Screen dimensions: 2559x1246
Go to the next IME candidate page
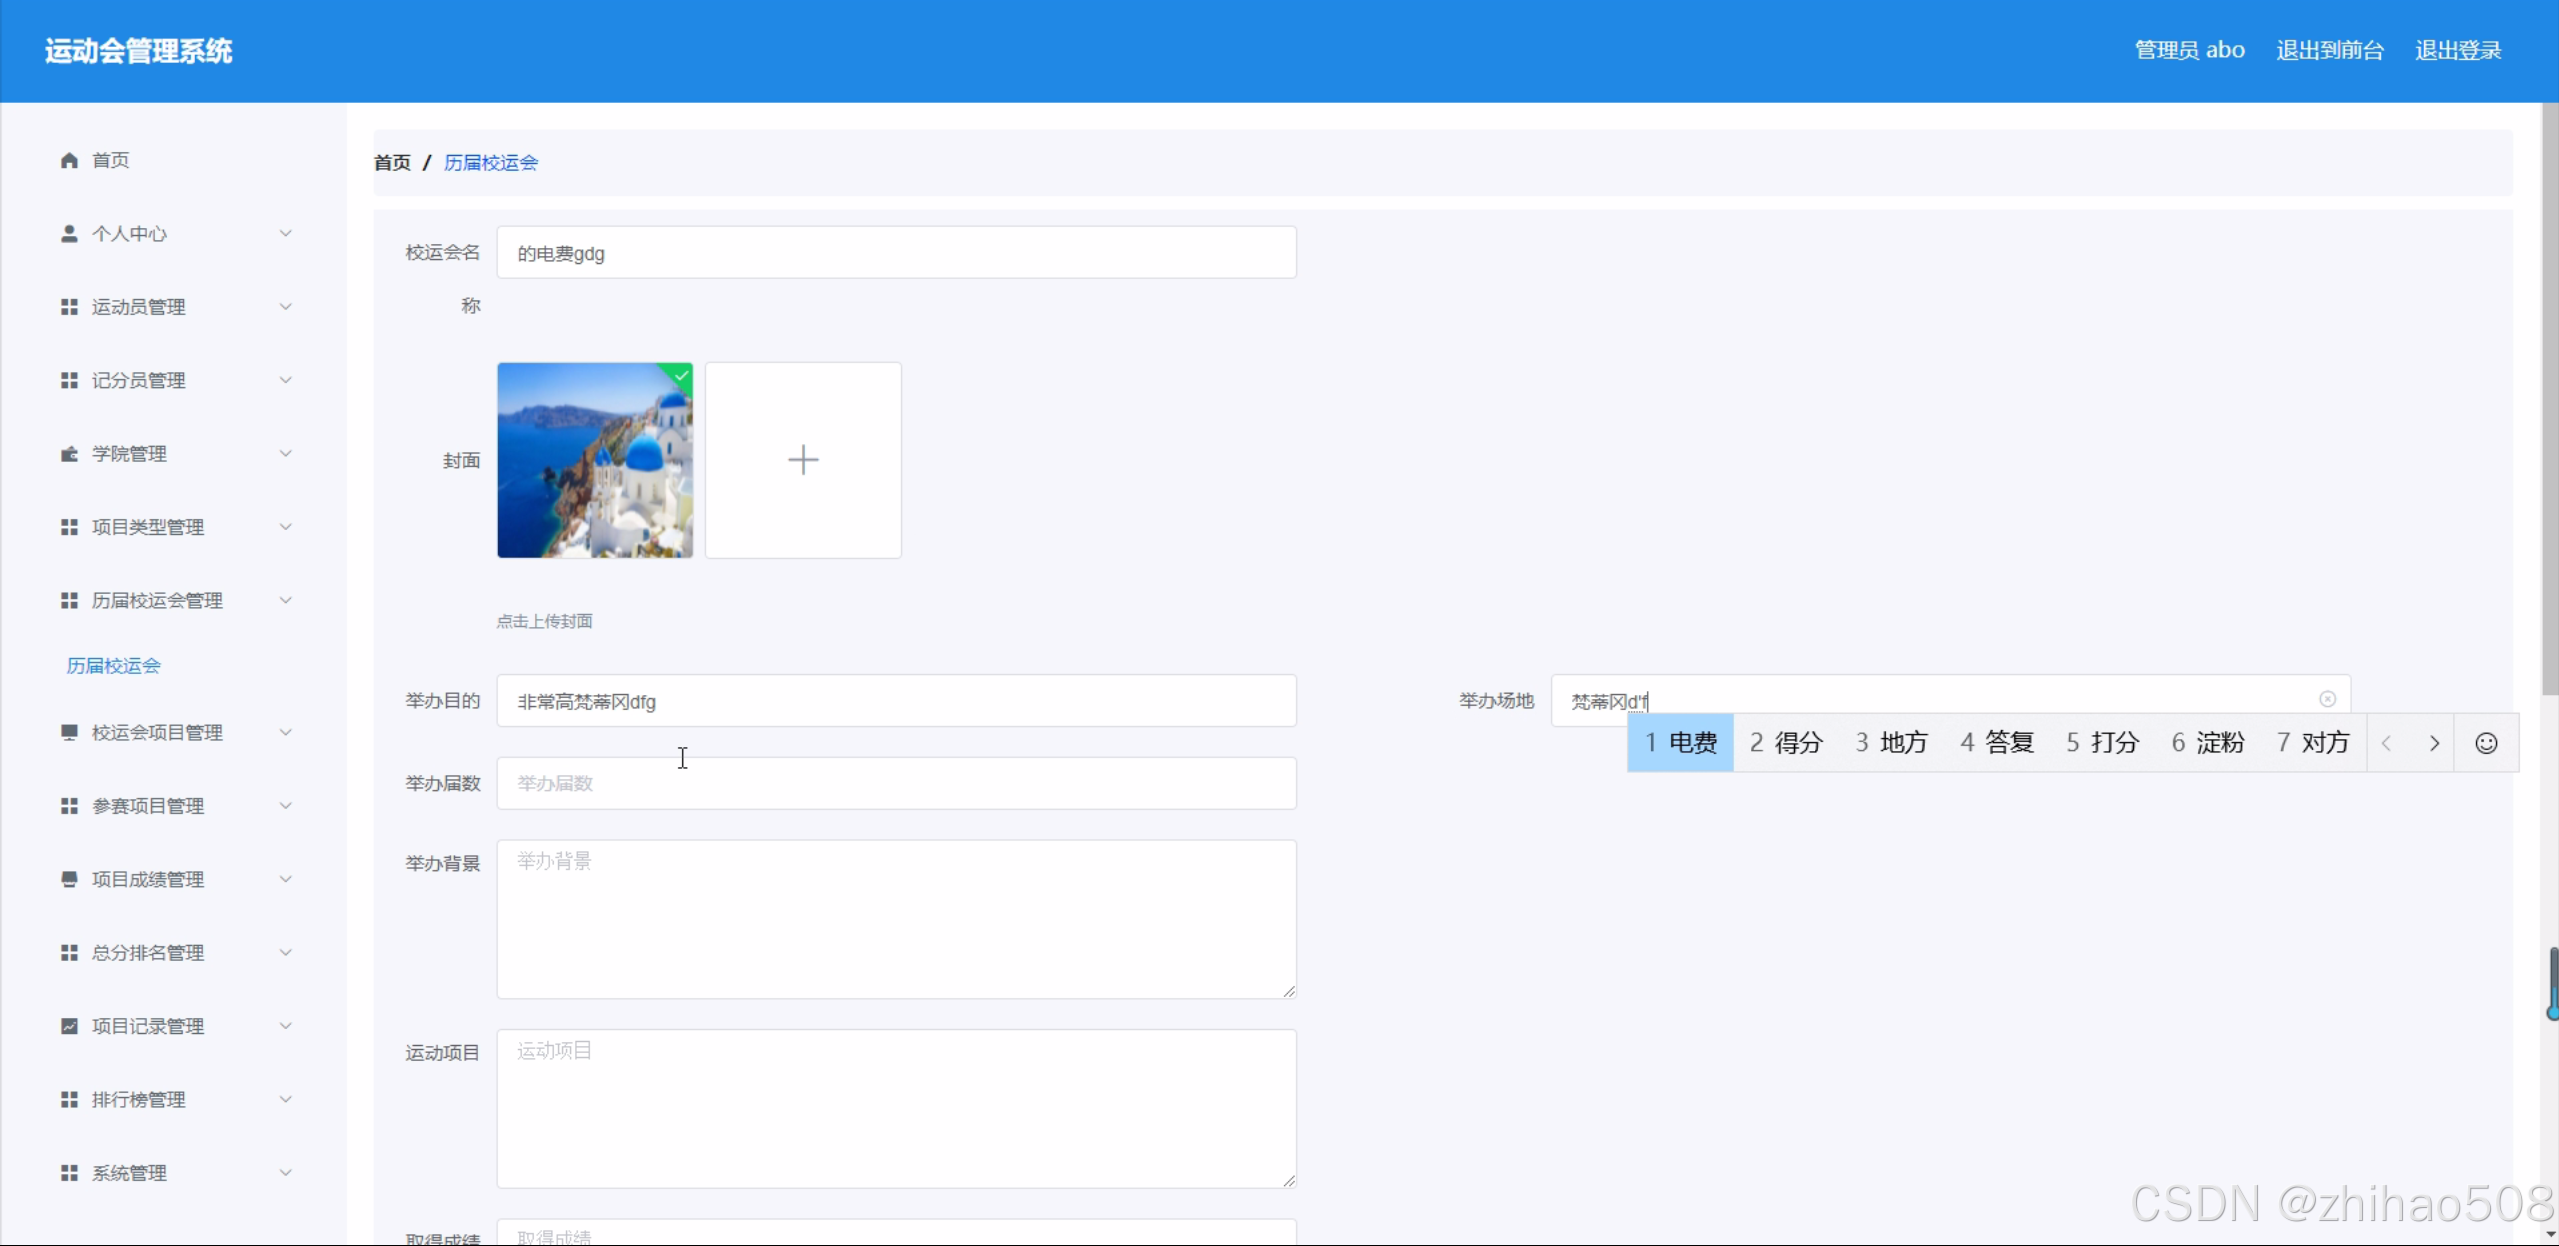(x=2434, y=743)
